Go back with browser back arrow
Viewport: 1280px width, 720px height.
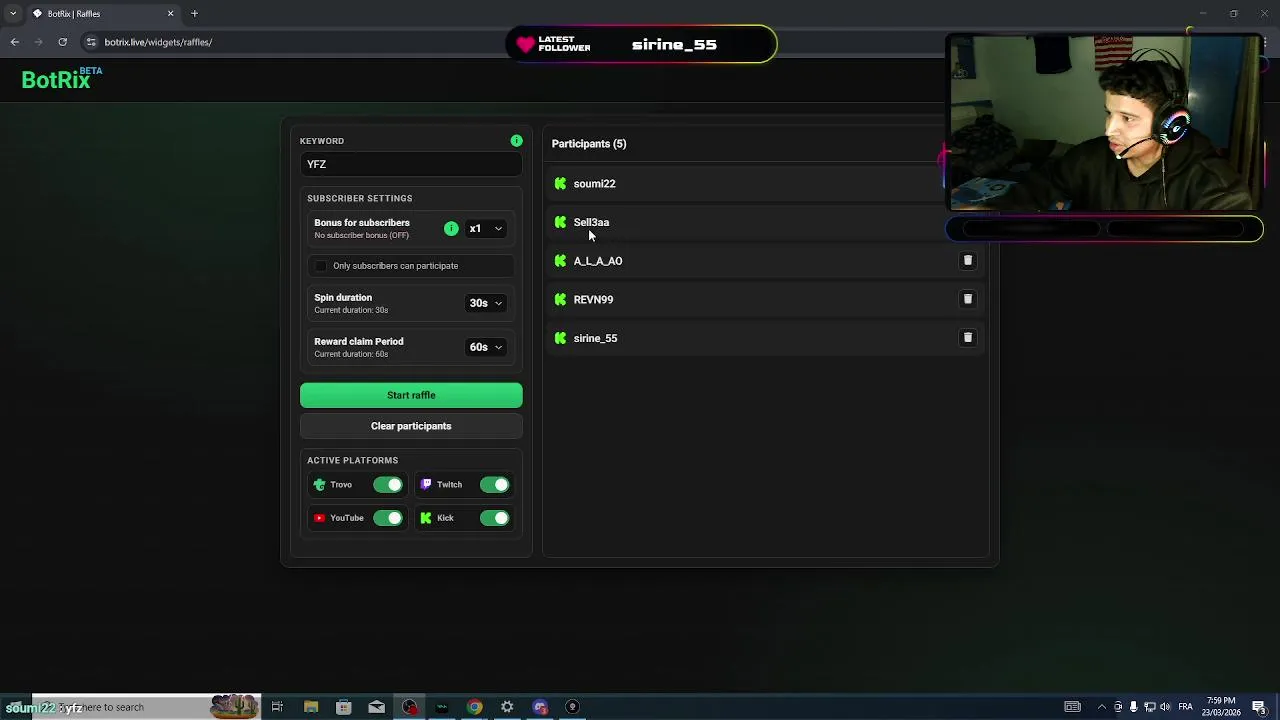point(15,42)
